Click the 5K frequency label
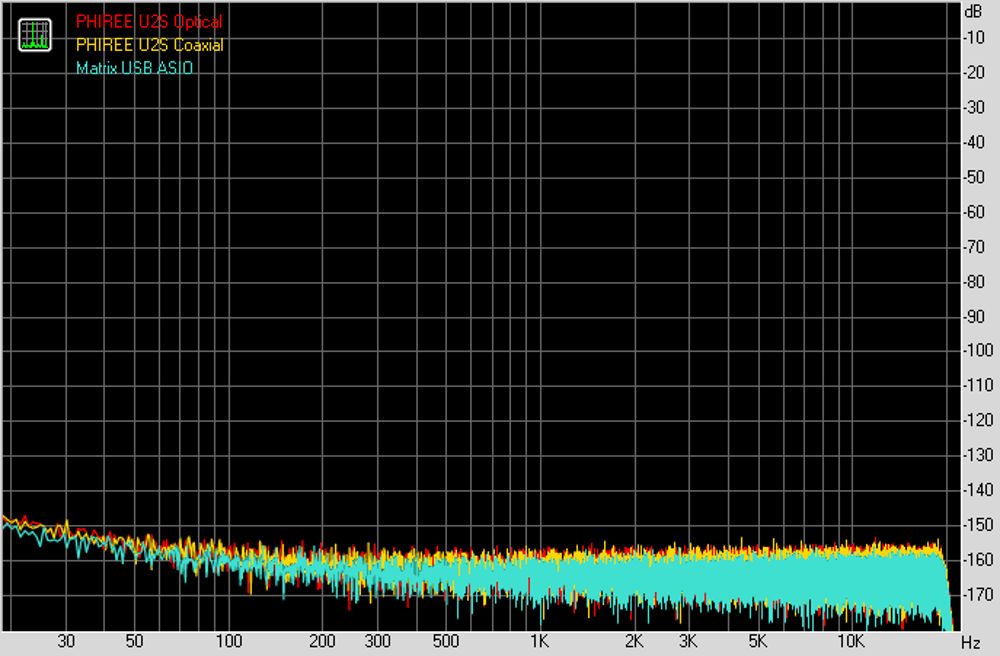This screenshot has width=1000, height=656. [x=758, y=641]
